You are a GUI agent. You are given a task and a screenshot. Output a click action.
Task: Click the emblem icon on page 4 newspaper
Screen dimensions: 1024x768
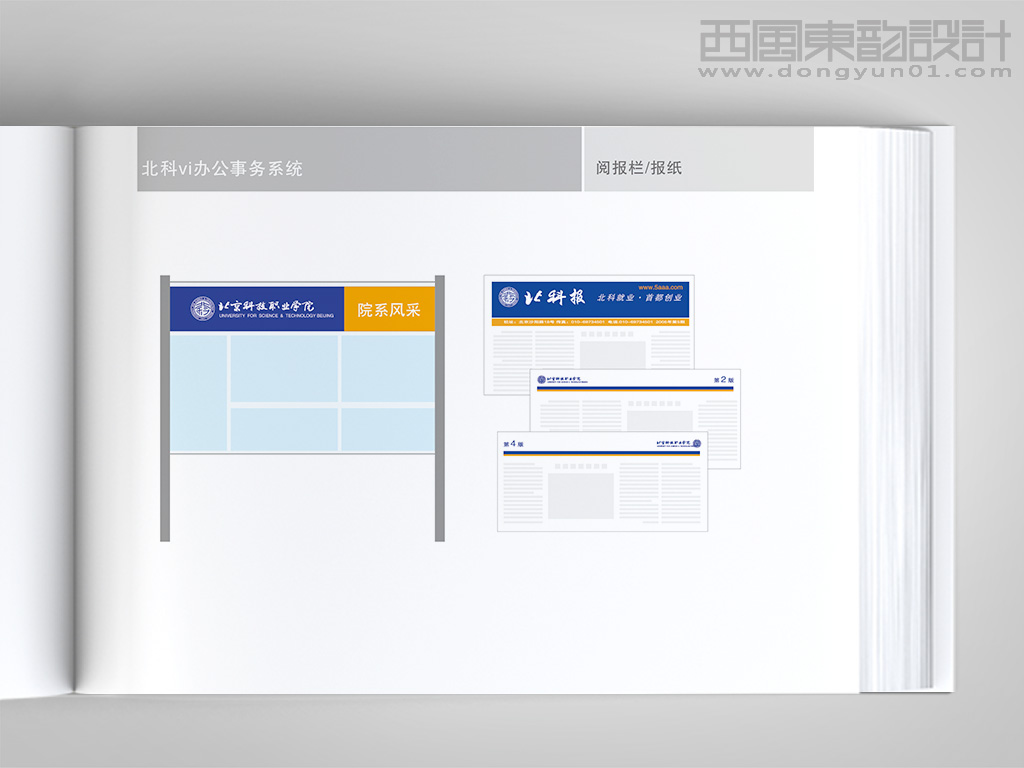[x=697, y=443]
